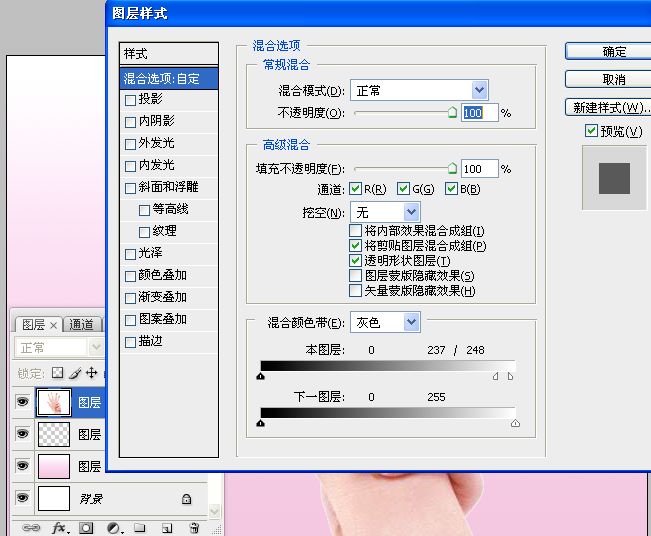
Task: Click the Layers panel scrollbar down arrow
Action: [215, 511]
